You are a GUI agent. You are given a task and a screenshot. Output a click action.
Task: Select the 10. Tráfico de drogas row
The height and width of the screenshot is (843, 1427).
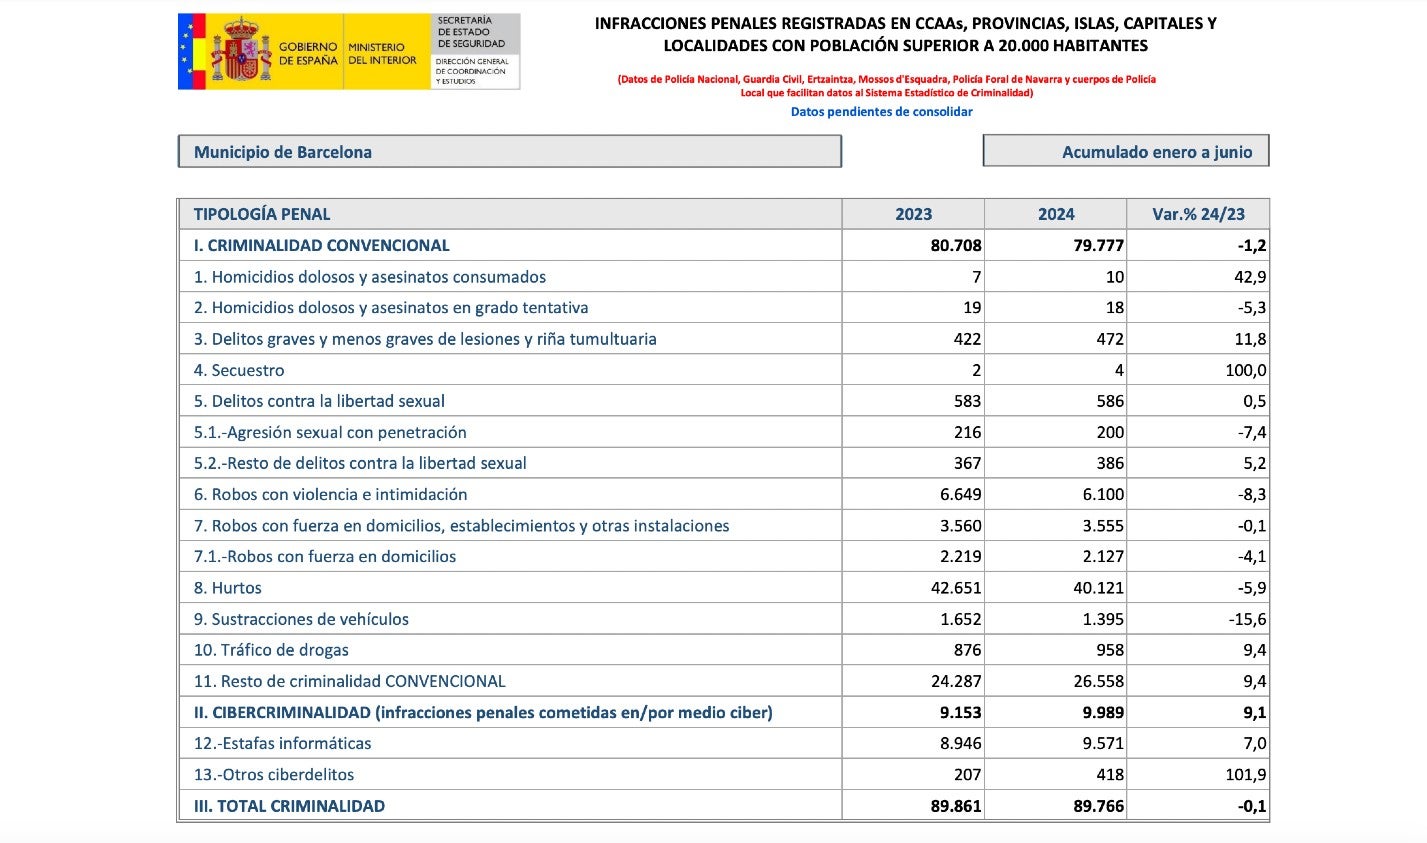723,650
